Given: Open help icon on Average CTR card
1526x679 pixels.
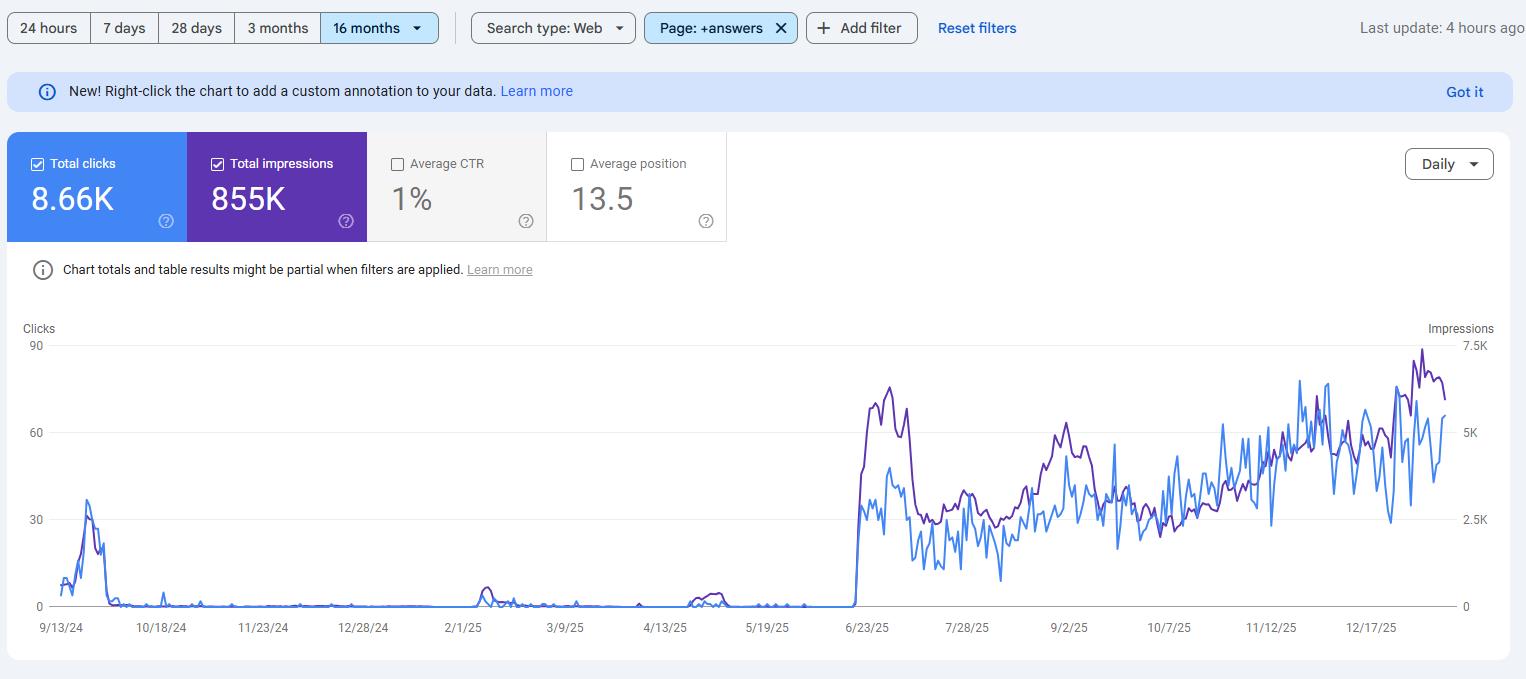Looking at the screenshot, I should click(x=526, y=221).
